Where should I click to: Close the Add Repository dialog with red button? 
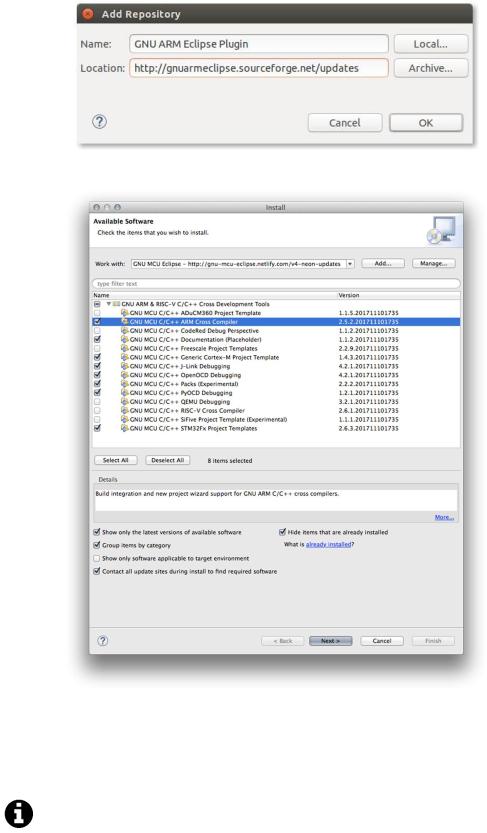(88, 14)
